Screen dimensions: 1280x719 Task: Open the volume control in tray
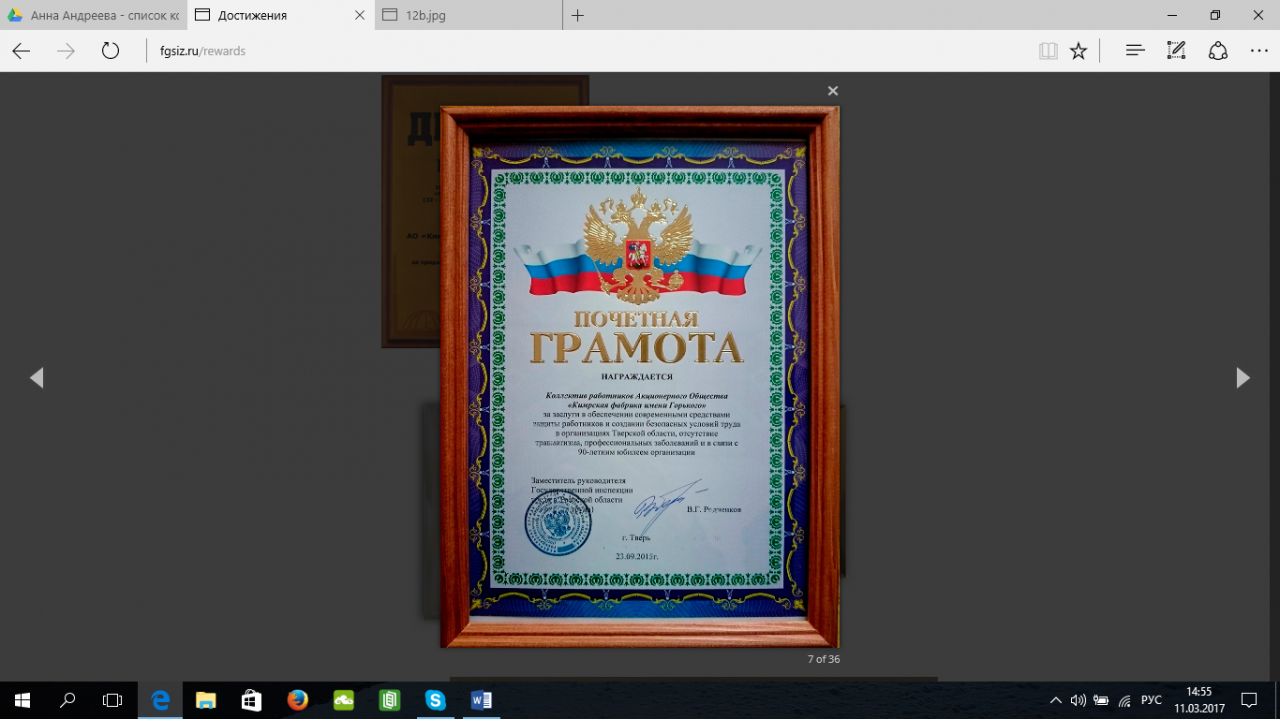tap(1078, 700)
